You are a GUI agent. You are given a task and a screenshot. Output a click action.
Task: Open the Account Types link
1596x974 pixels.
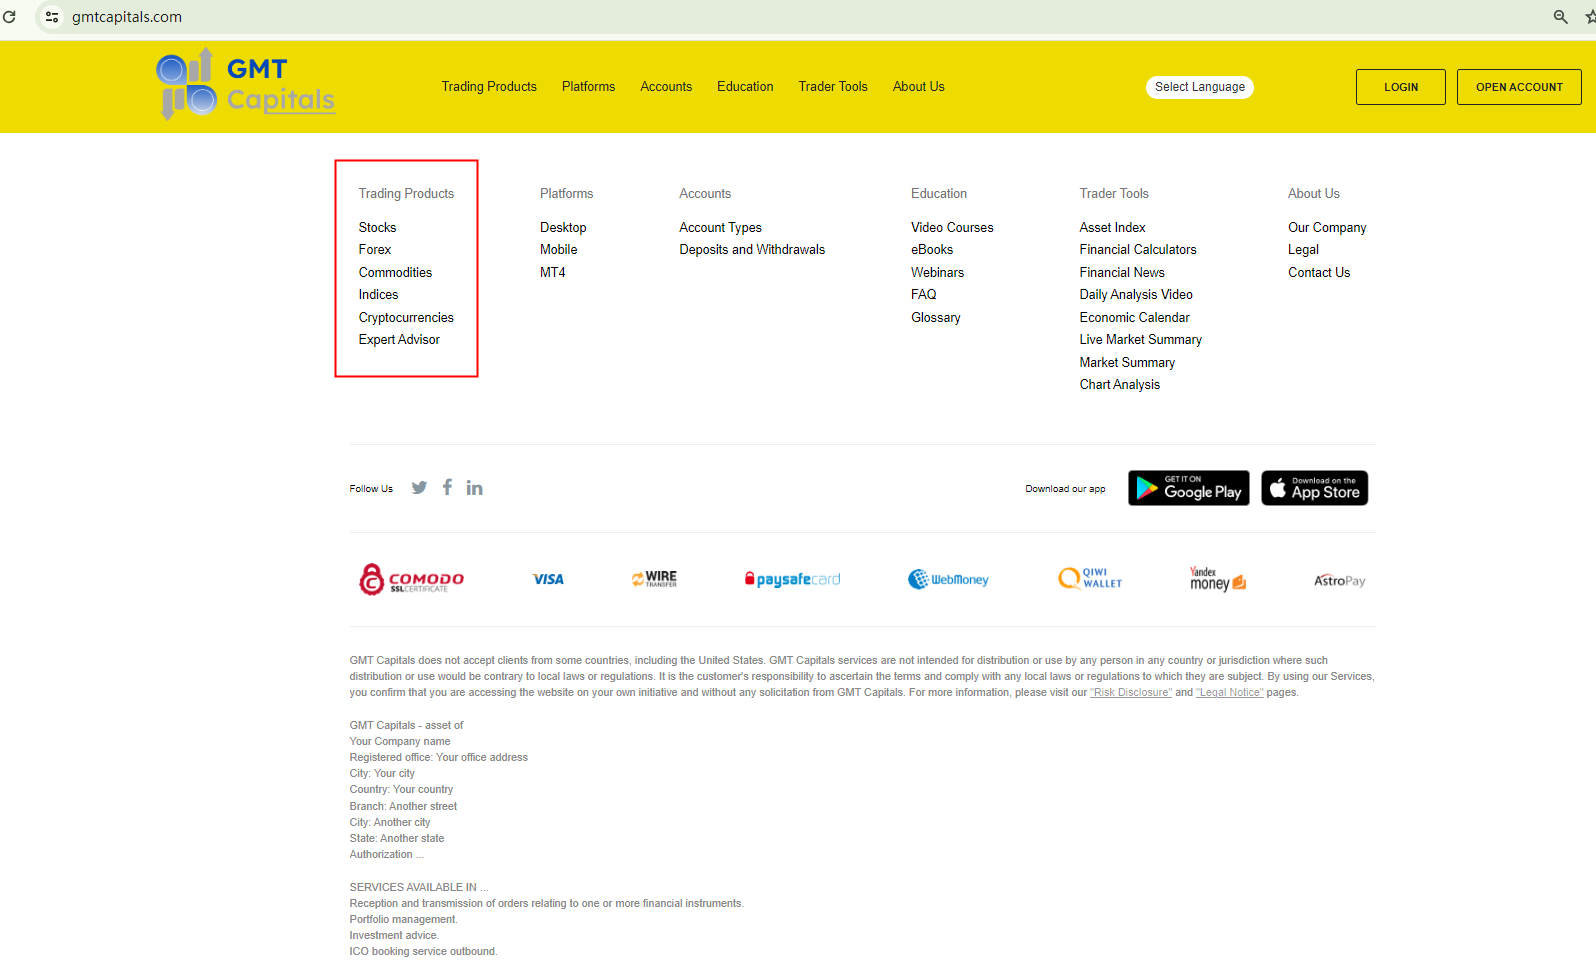tap(720, 228)
